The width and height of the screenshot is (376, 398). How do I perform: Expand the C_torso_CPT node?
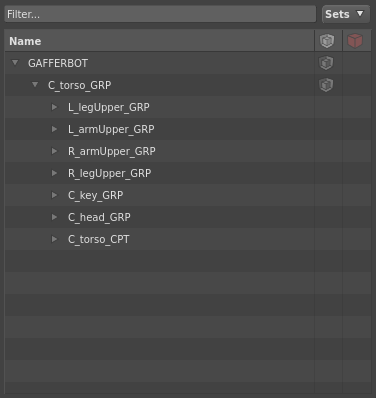tap(54, 239)
